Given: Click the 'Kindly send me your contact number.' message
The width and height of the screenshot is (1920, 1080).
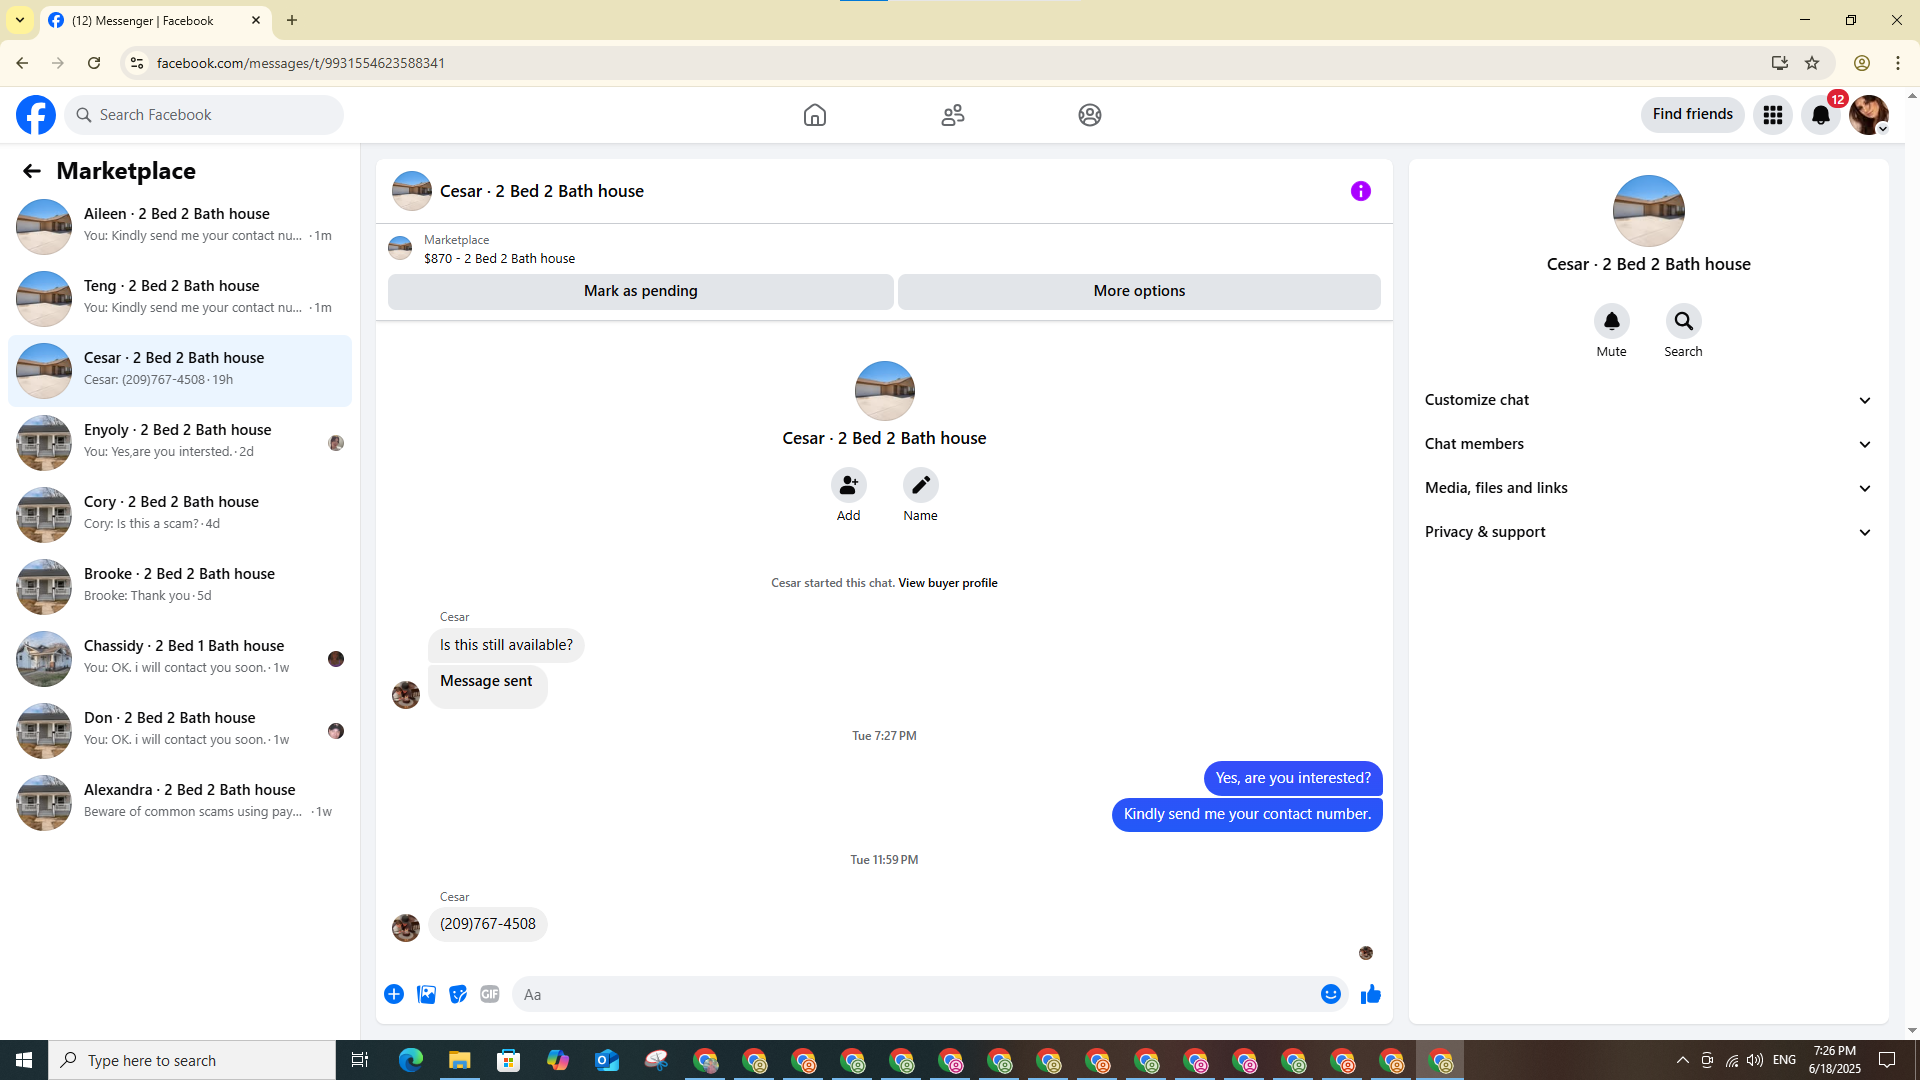Looking at the screenshot, I should point(1247,814).
